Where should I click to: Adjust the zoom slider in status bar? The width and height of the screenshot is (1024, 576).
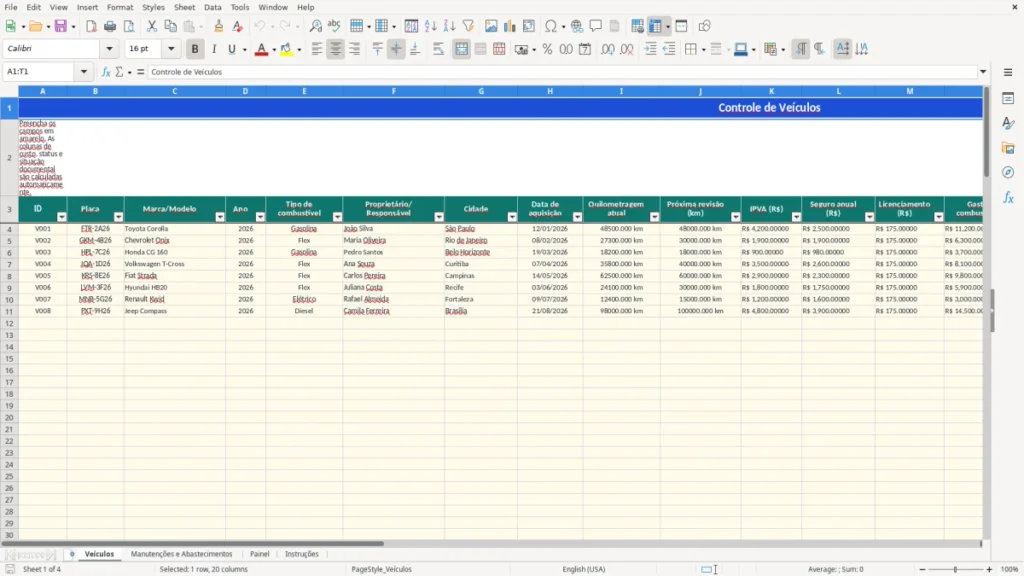click(x=955, y=569)
